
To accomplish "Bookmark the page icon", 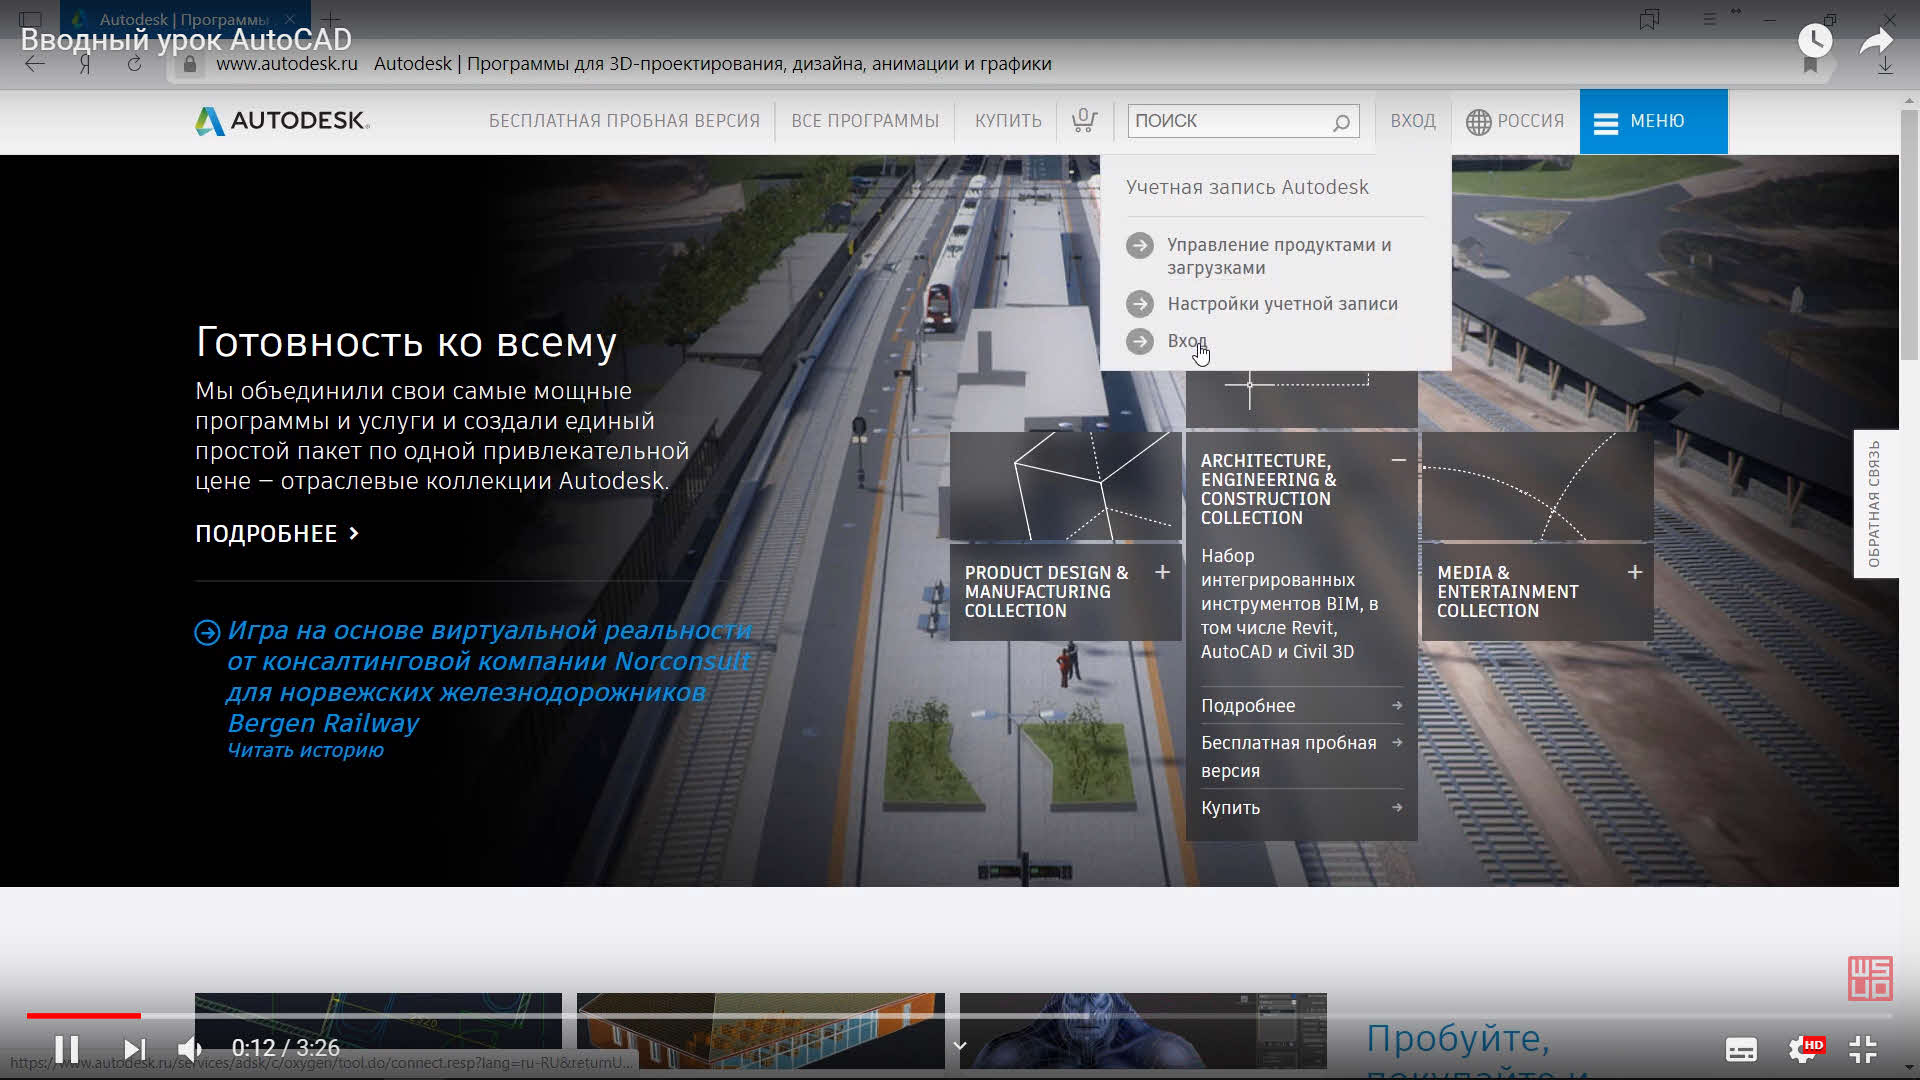I will click(1810, 64).
